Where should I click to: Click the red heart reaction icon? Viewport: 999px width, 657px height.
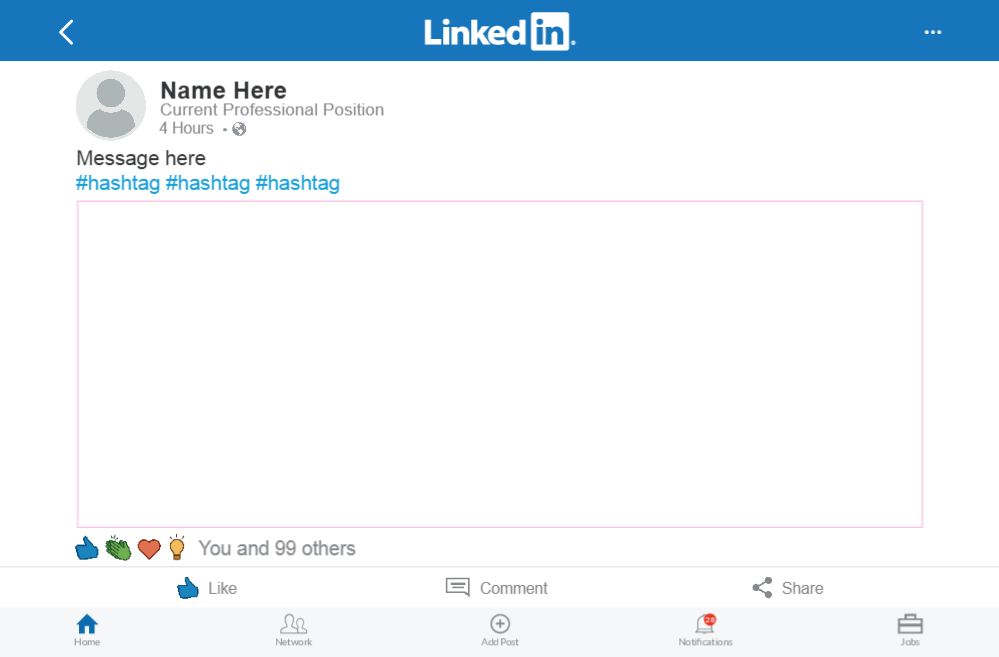click(149, 548)
